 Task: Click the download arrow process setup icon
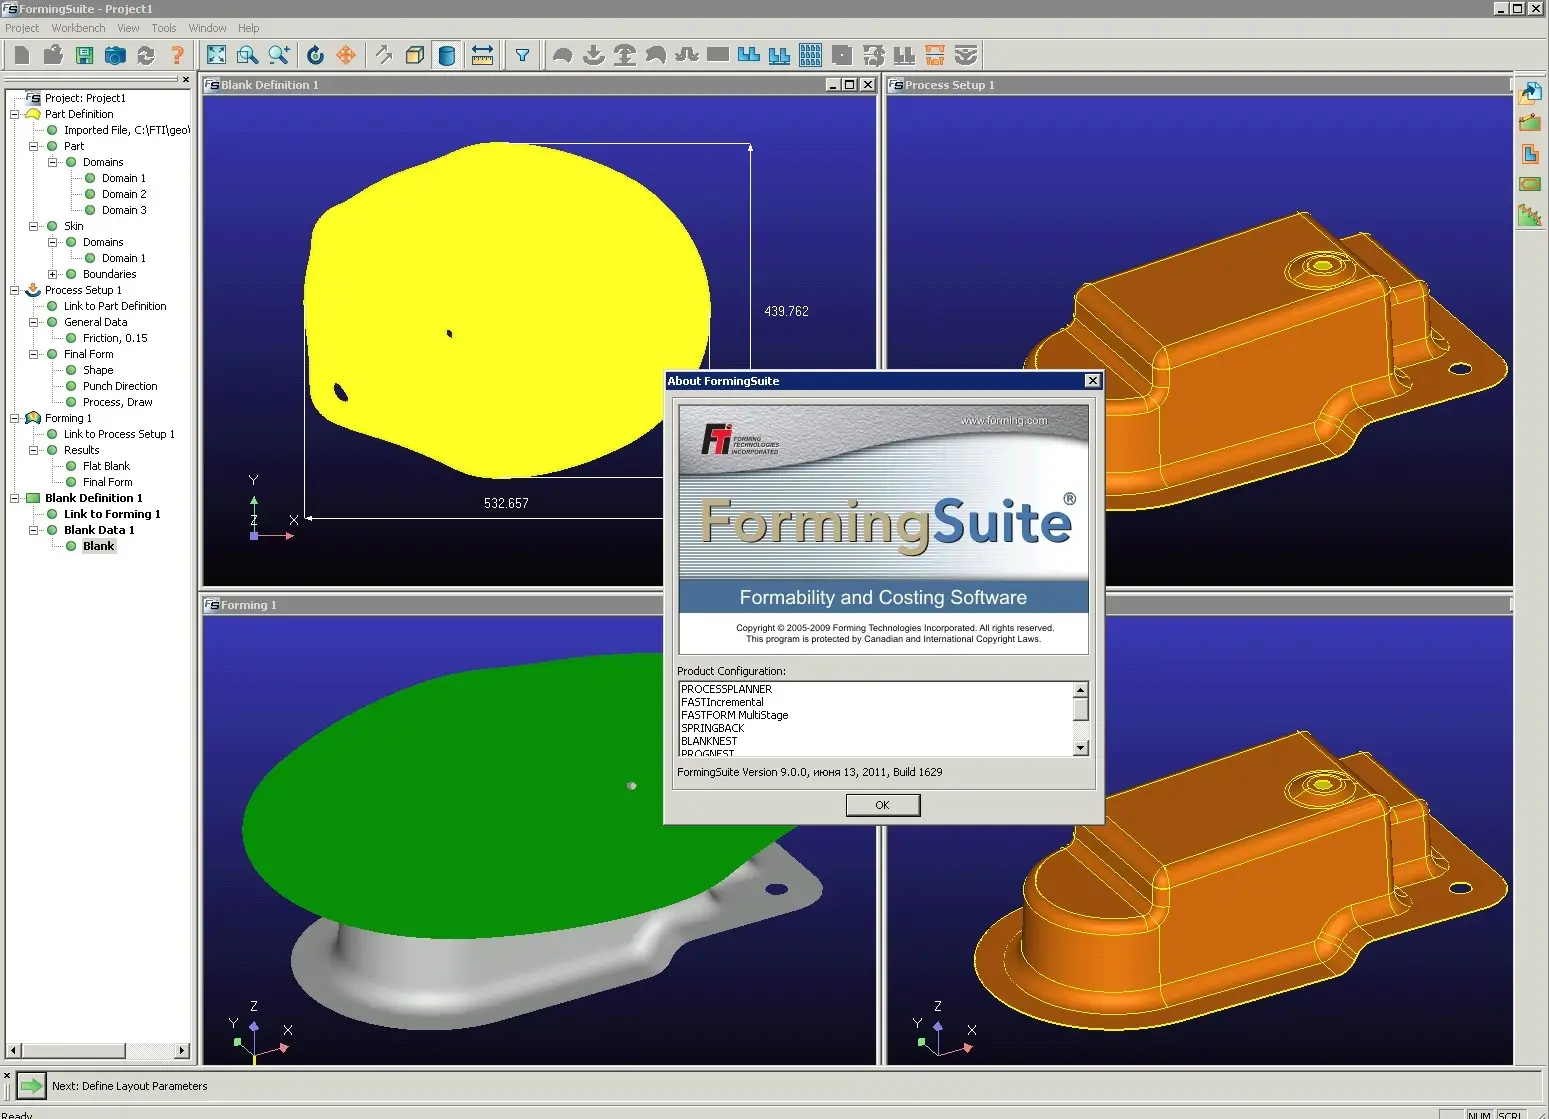pyautogui.click(x=594, y=55)
